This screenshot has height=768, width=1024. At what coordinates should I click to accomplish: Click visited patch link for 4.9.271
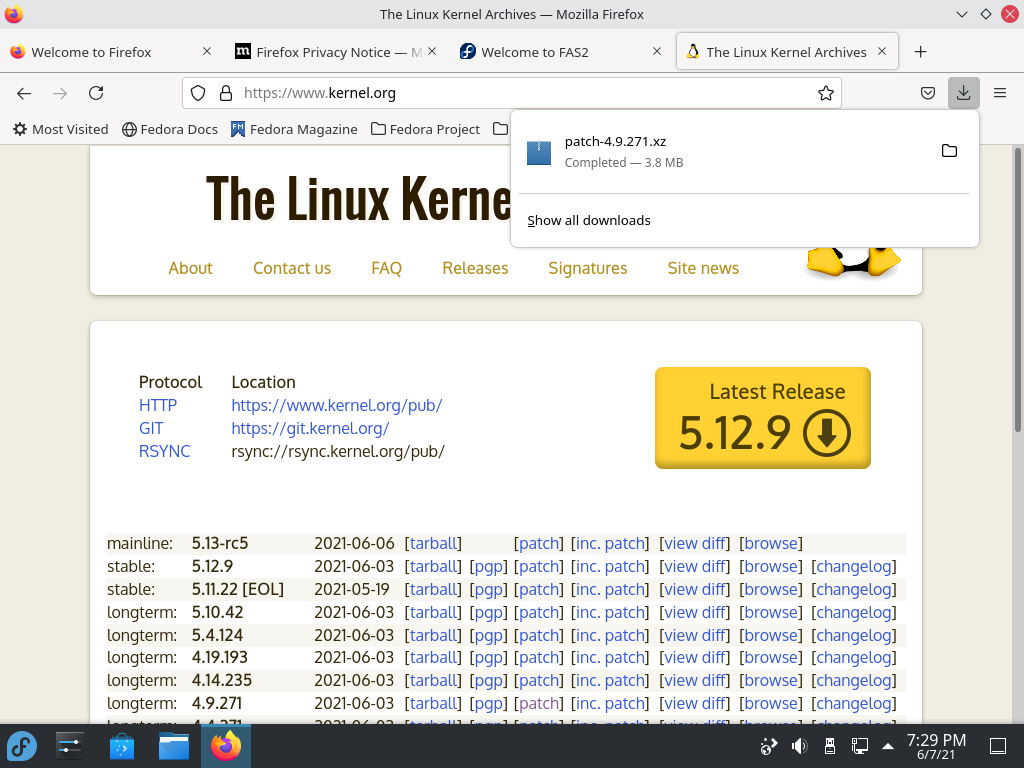[539, 703]
